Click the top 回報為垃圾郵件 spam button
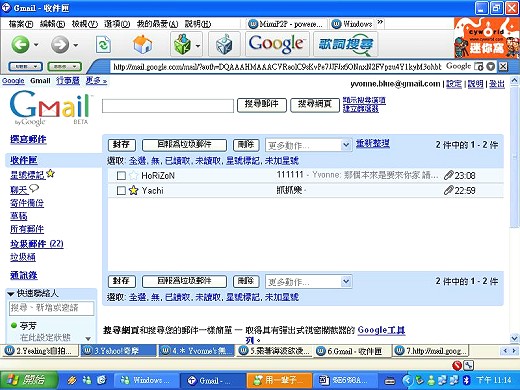 coord(184,145)
